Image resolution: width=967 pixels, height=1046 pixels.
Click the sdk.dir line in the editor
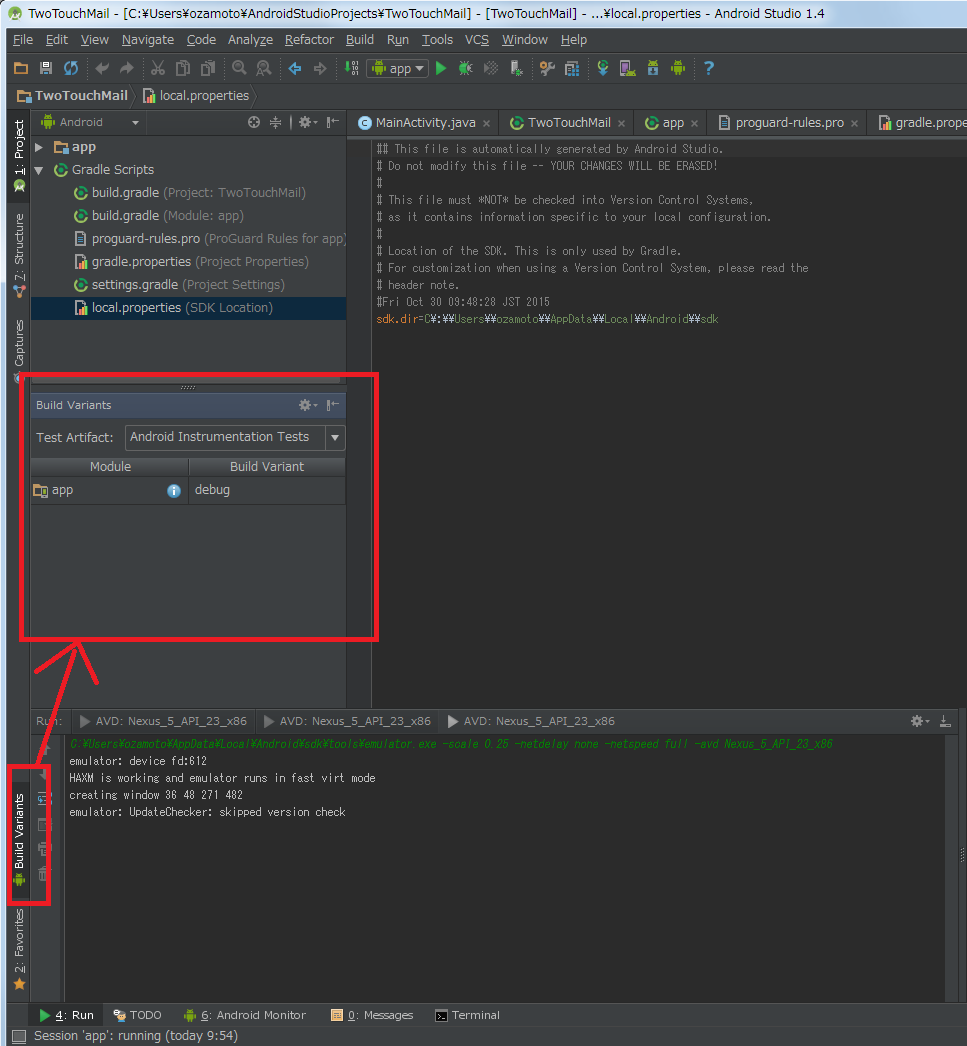point(547,319)
